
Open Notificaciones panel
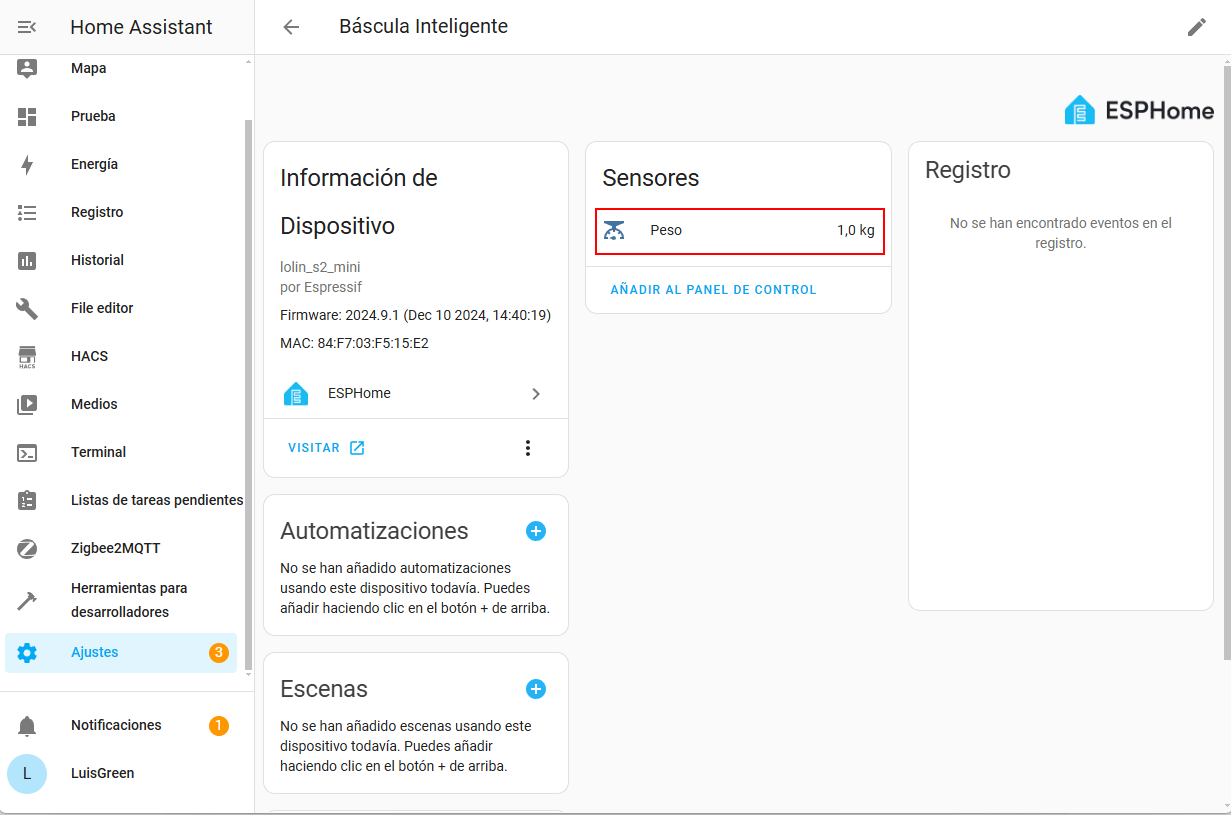tap(116, 725)
